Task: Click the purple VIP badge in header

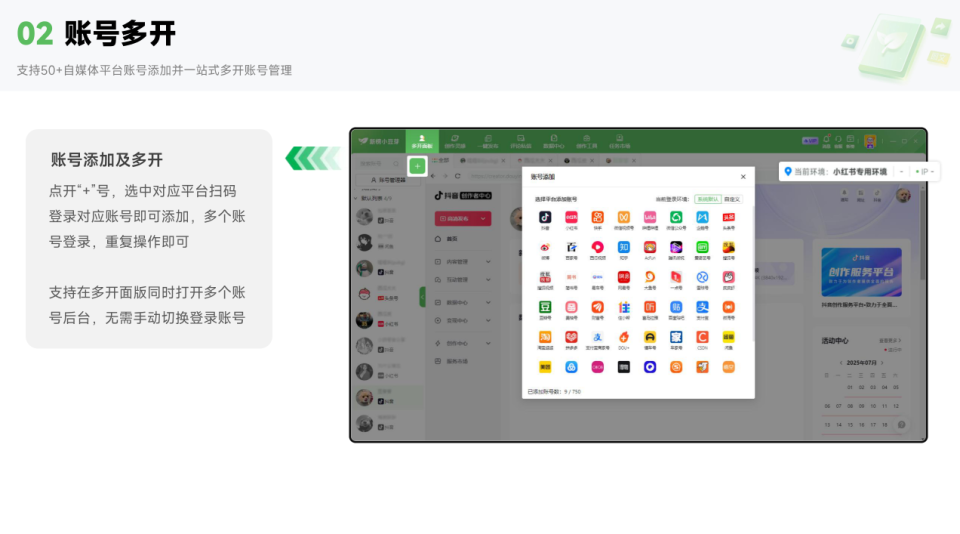Action: point(809,141)
